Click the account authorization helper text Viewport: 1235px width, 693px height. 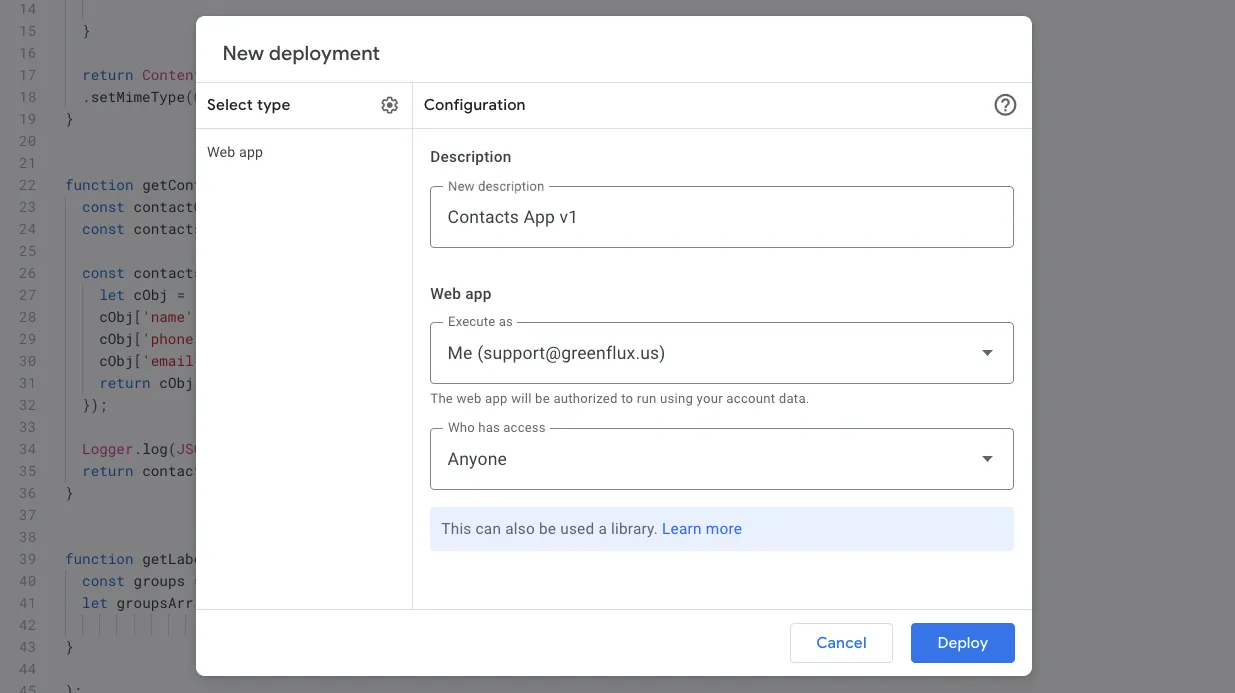(x=619, y=398)
